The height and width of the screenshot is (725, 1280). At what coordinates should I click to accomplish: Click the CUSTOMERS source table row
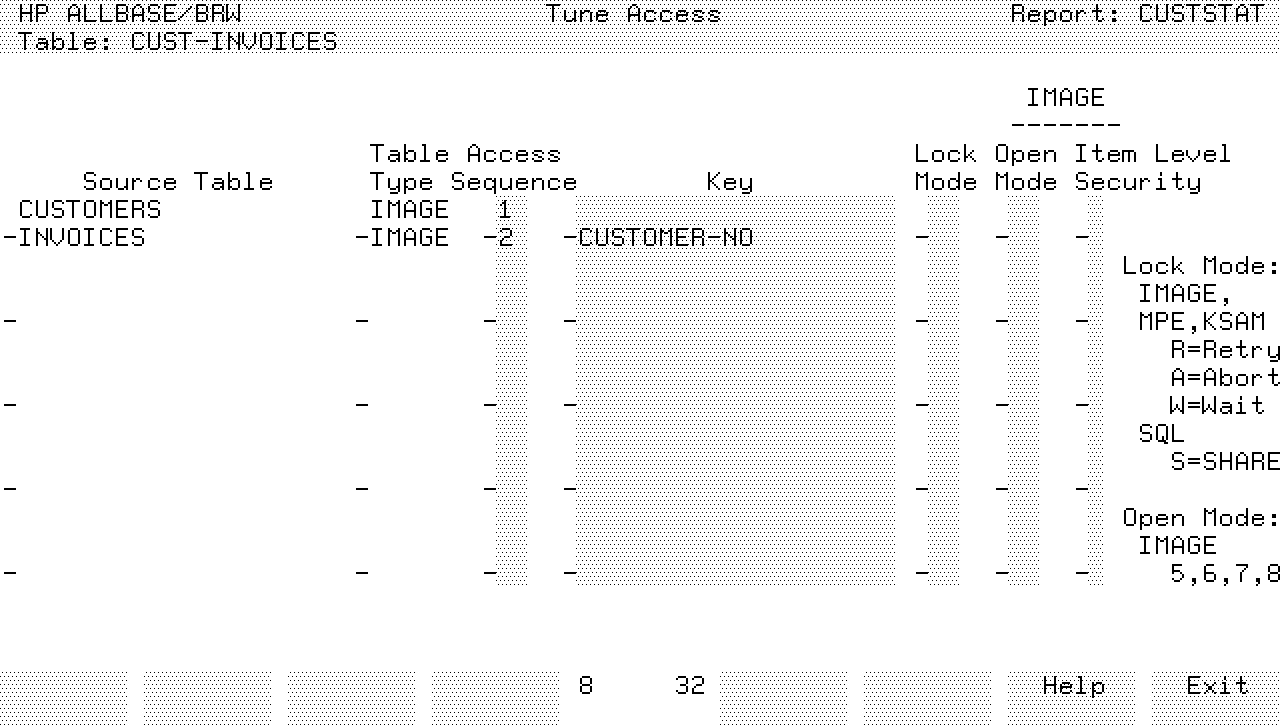90,210
